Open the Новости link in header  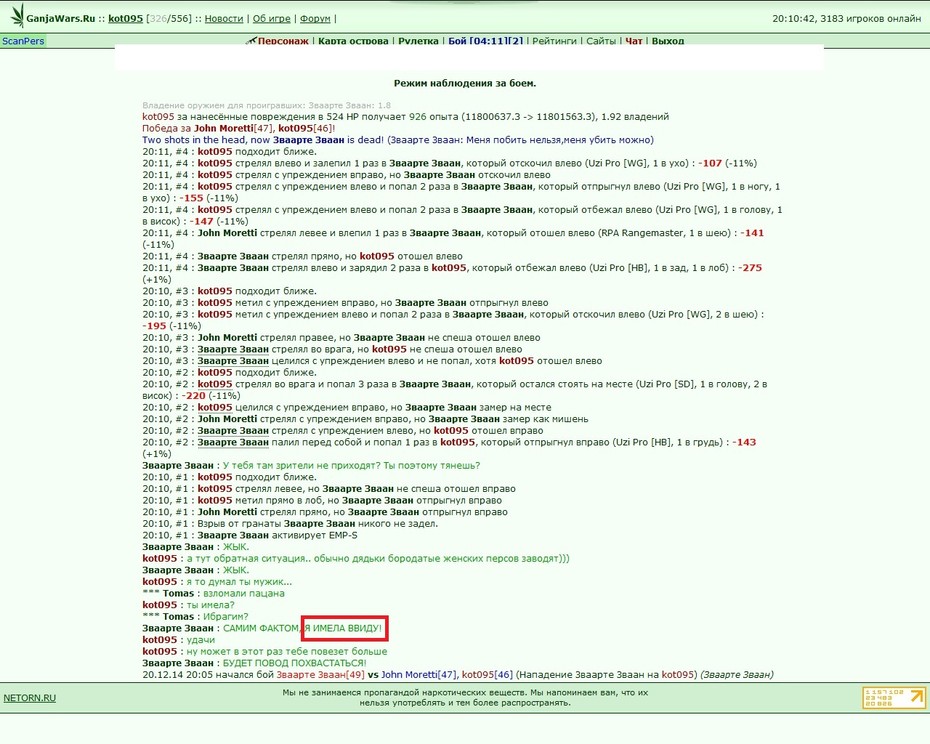224,18
